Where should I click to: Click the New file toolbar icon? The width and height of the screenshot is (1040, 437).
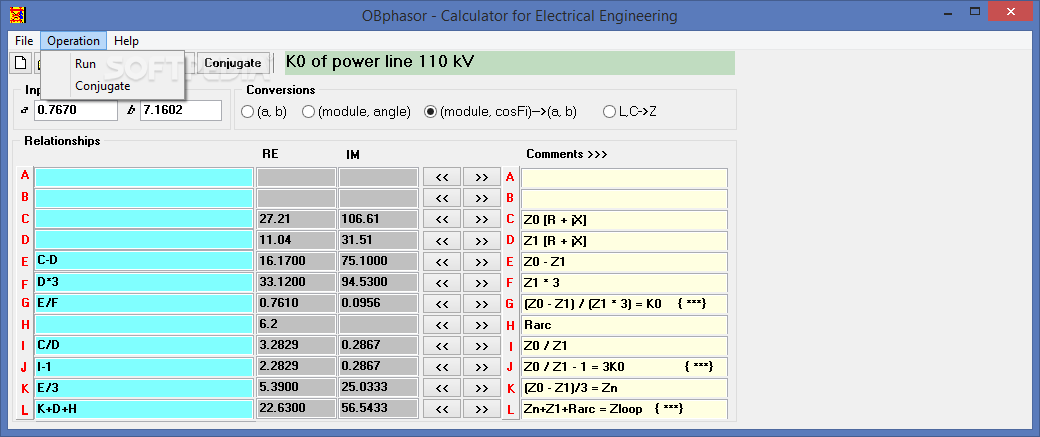[21, 64]
